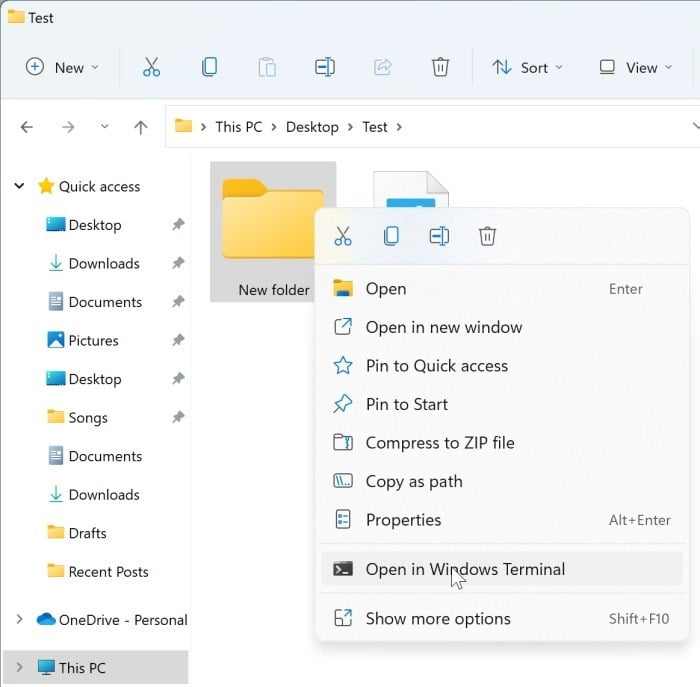The height and width of the screenshot is (687, 700).
Task: Select Pin to Quick access
Action: (x=502, y=366)
